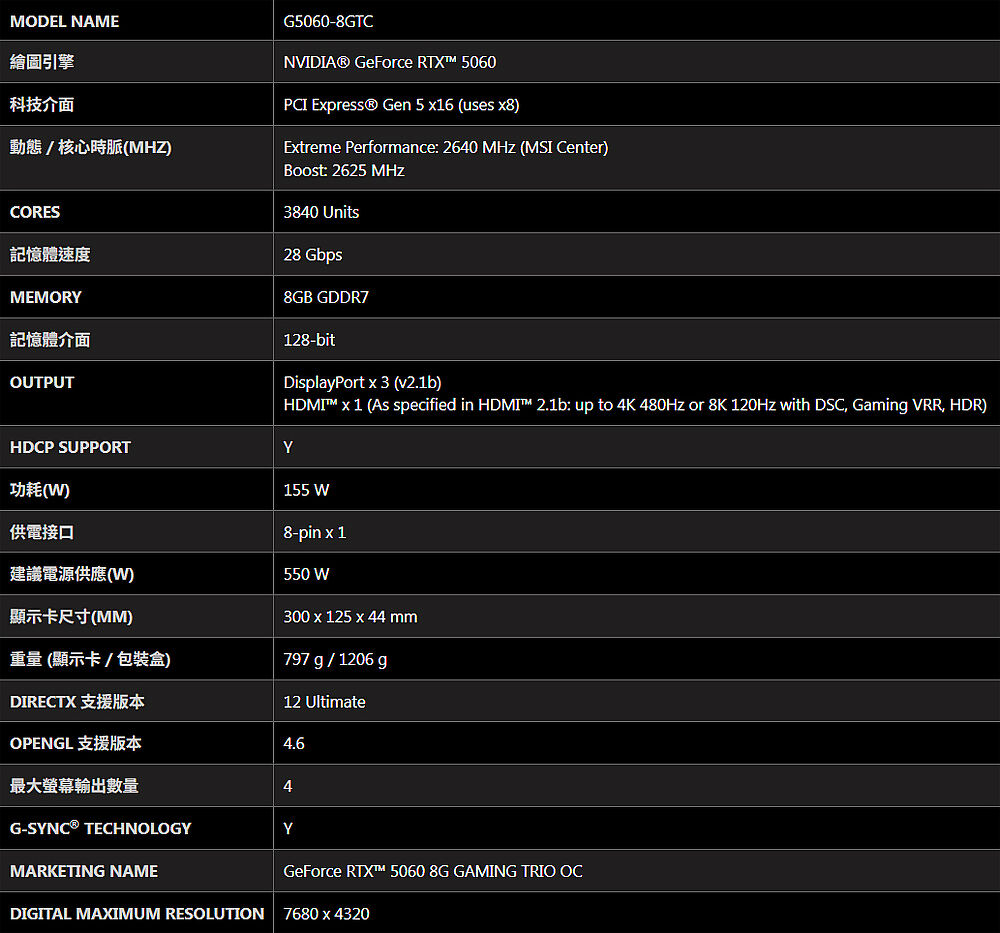
Task: Click the Extreme Performance 2640 MHz line
Action: [445, 147]
